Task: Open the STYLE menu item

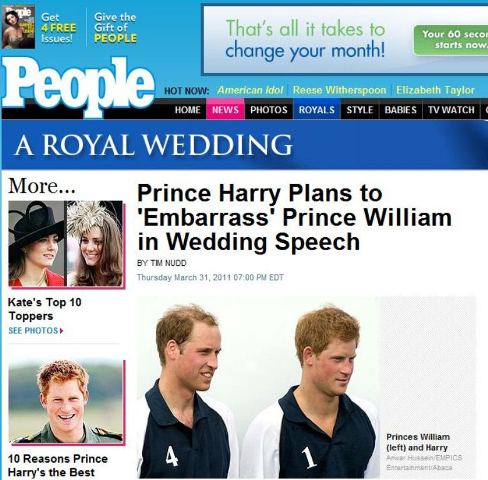Action: [x=360, y=110]
